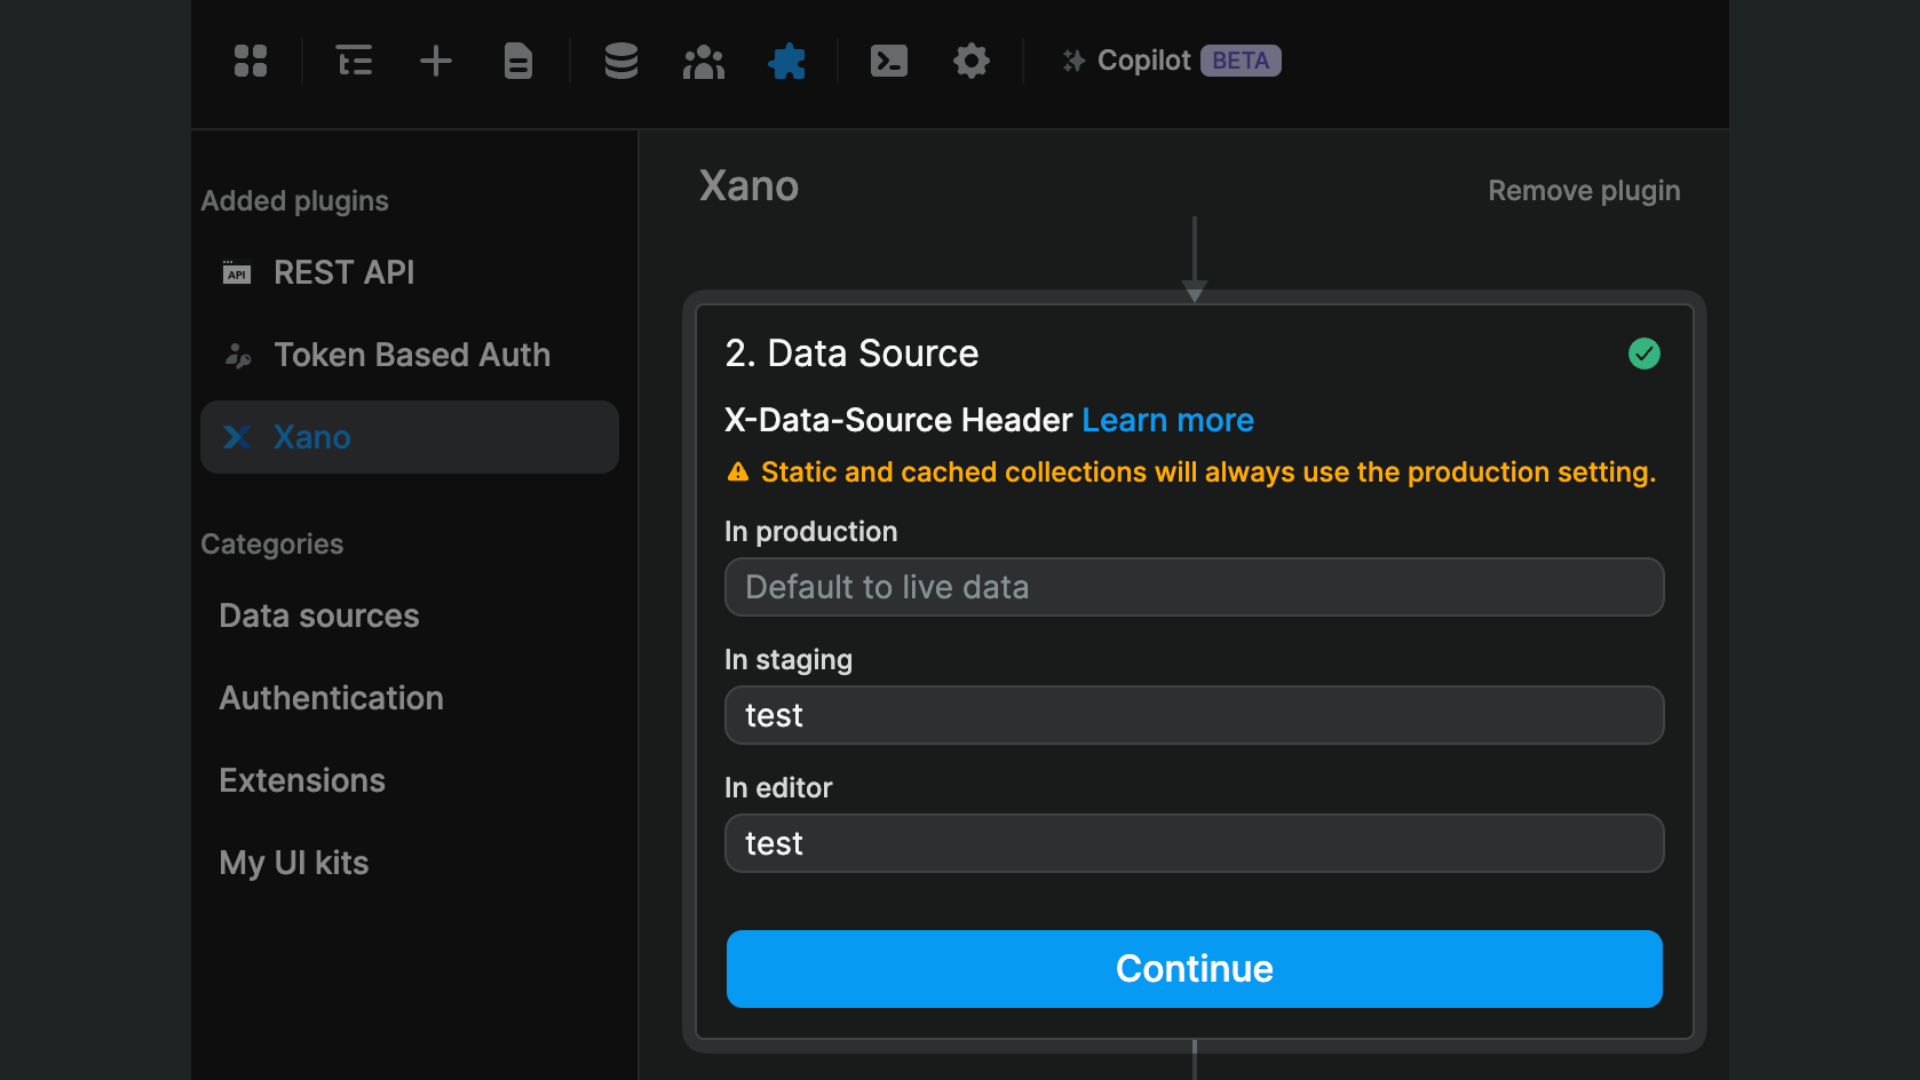Open the Learn more link about X-Data-Source Header

pos(1167,420)
